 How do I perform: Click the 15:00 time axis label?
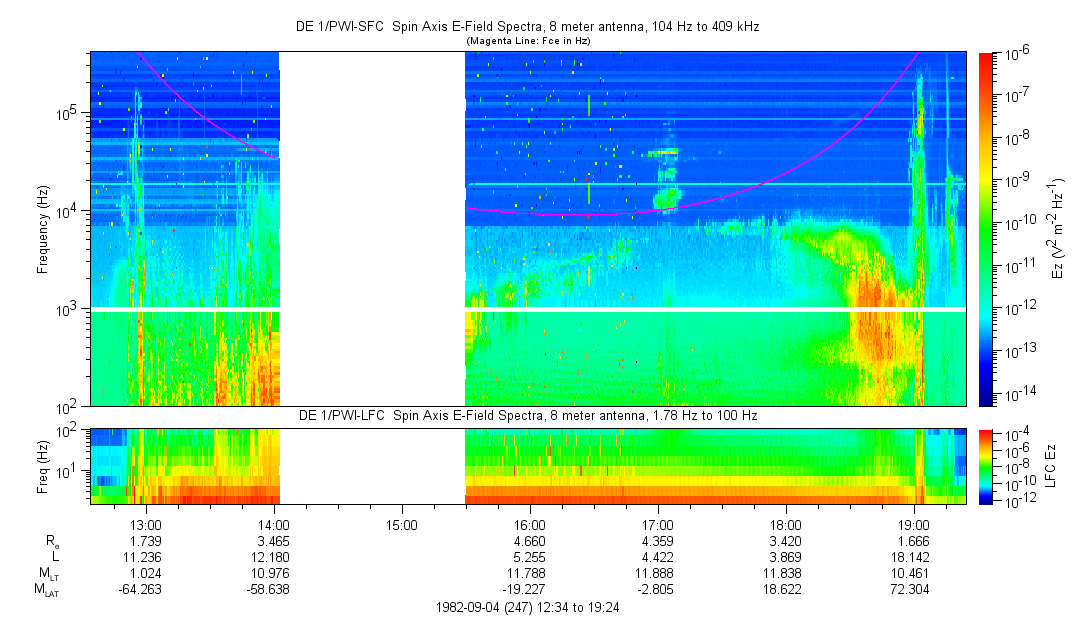(x=402, y=525)
